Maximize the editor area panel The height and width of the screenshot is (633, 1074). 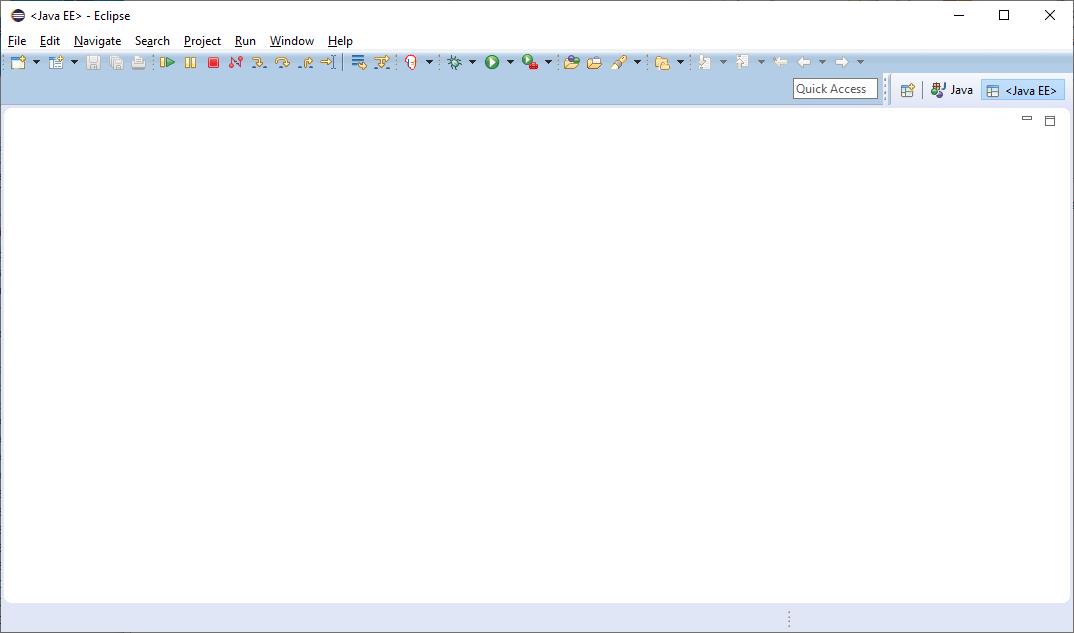(1049, 121)
